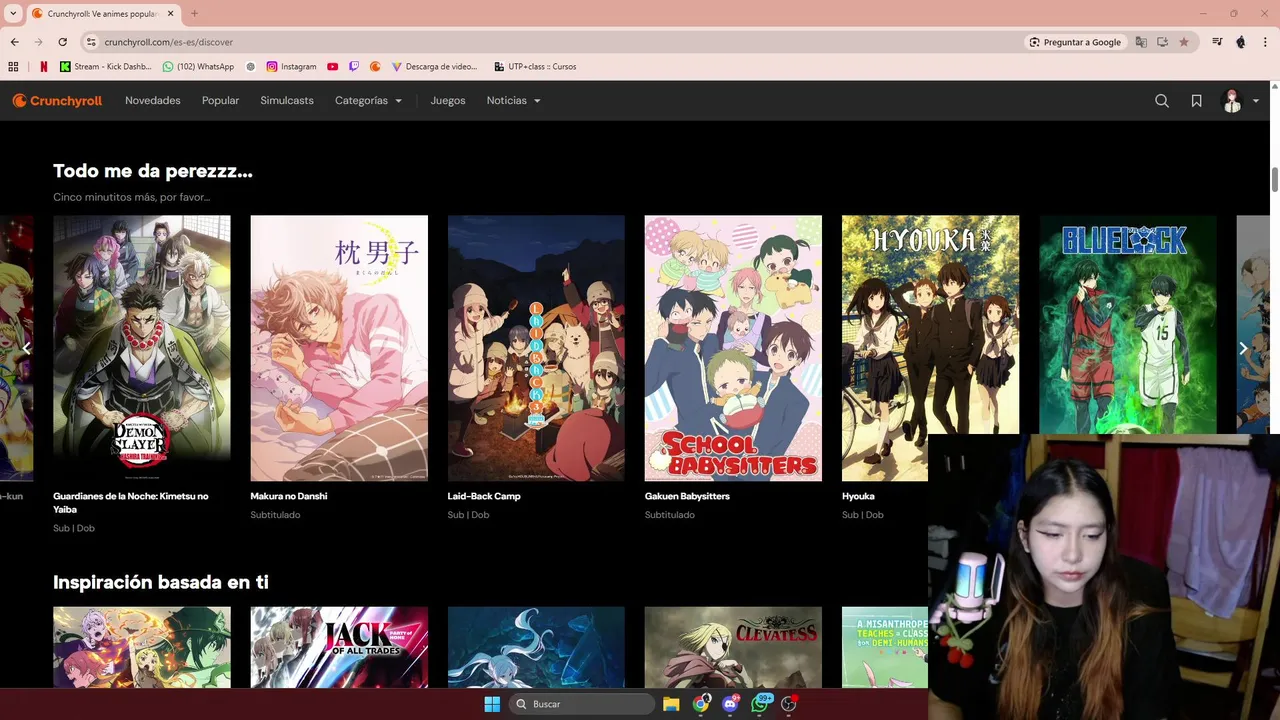The width and height of the screenshot is (1280, 720).
Task: Click the Makura no Danshi title text
Action: (289, 496)
